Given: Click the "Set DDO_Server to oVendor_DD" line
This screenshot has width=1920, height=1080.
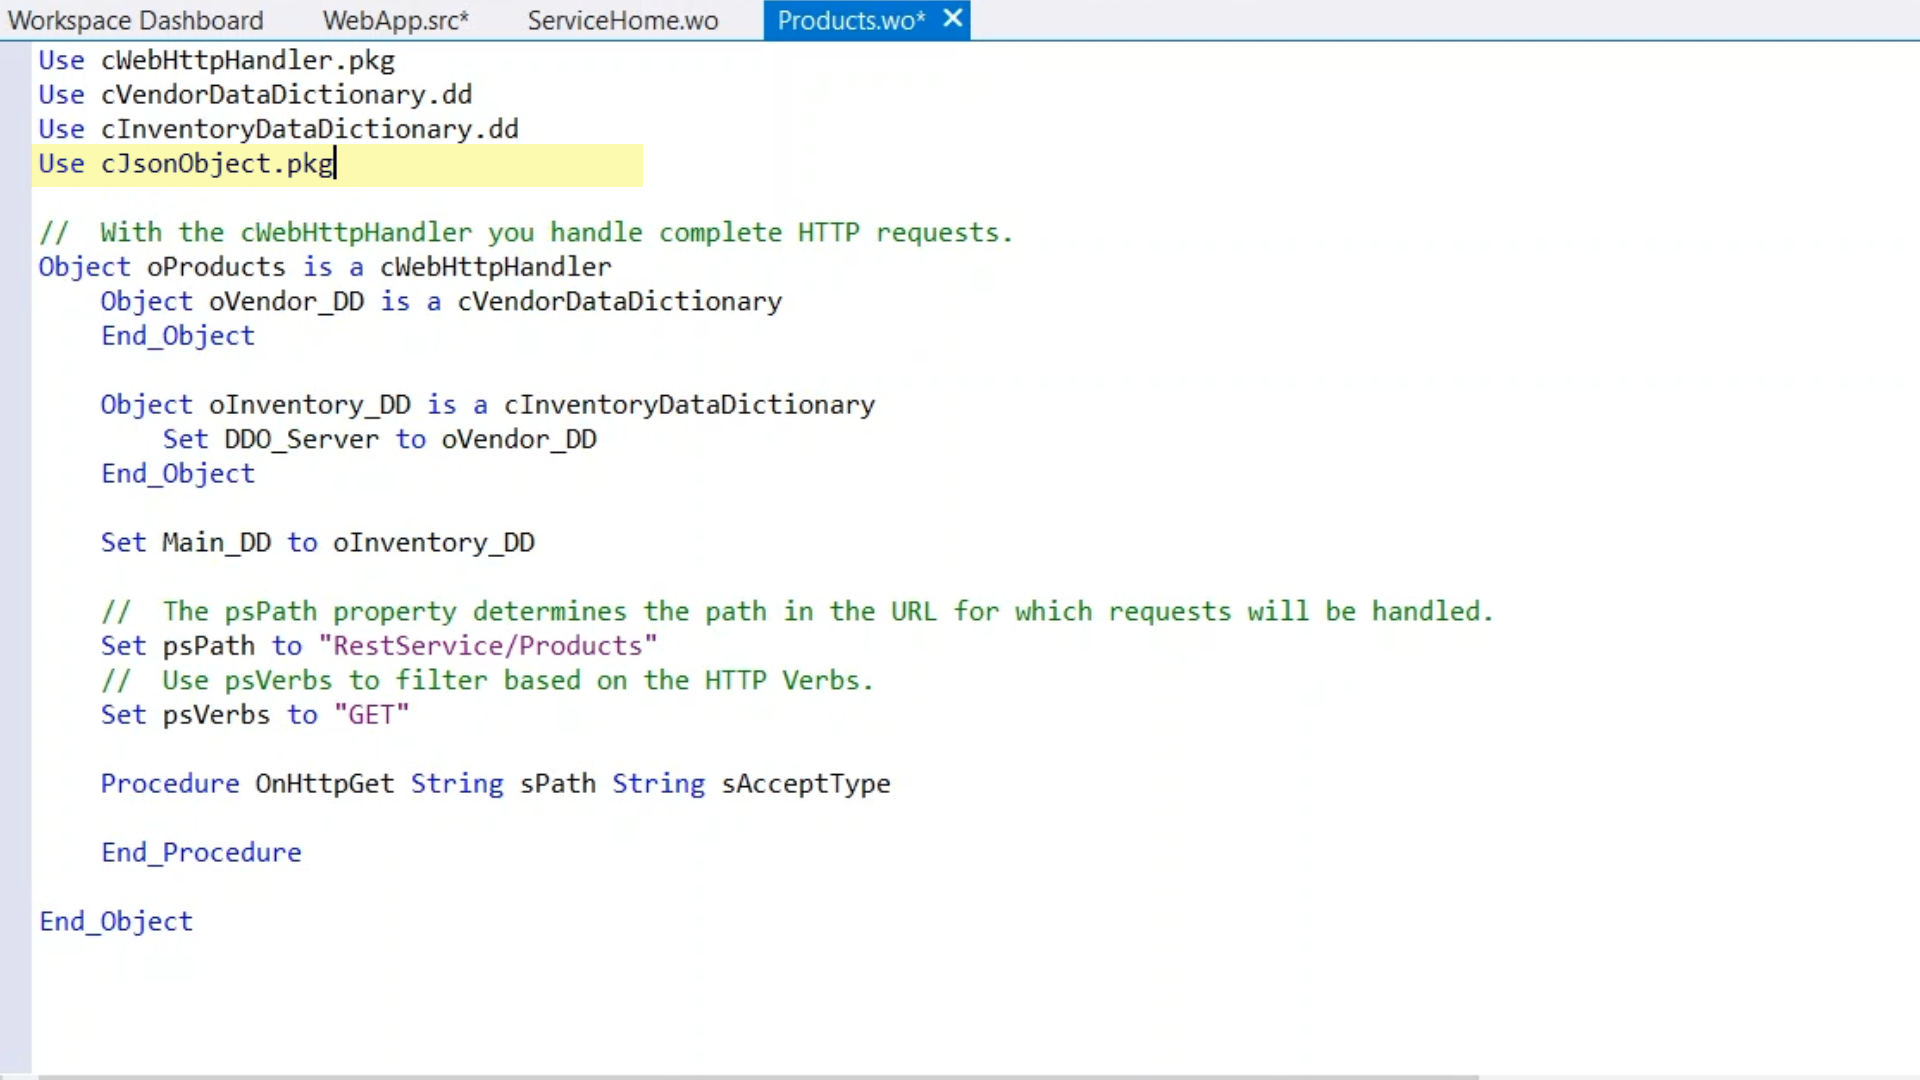Looking at the screenshot, I should (380, 440).
